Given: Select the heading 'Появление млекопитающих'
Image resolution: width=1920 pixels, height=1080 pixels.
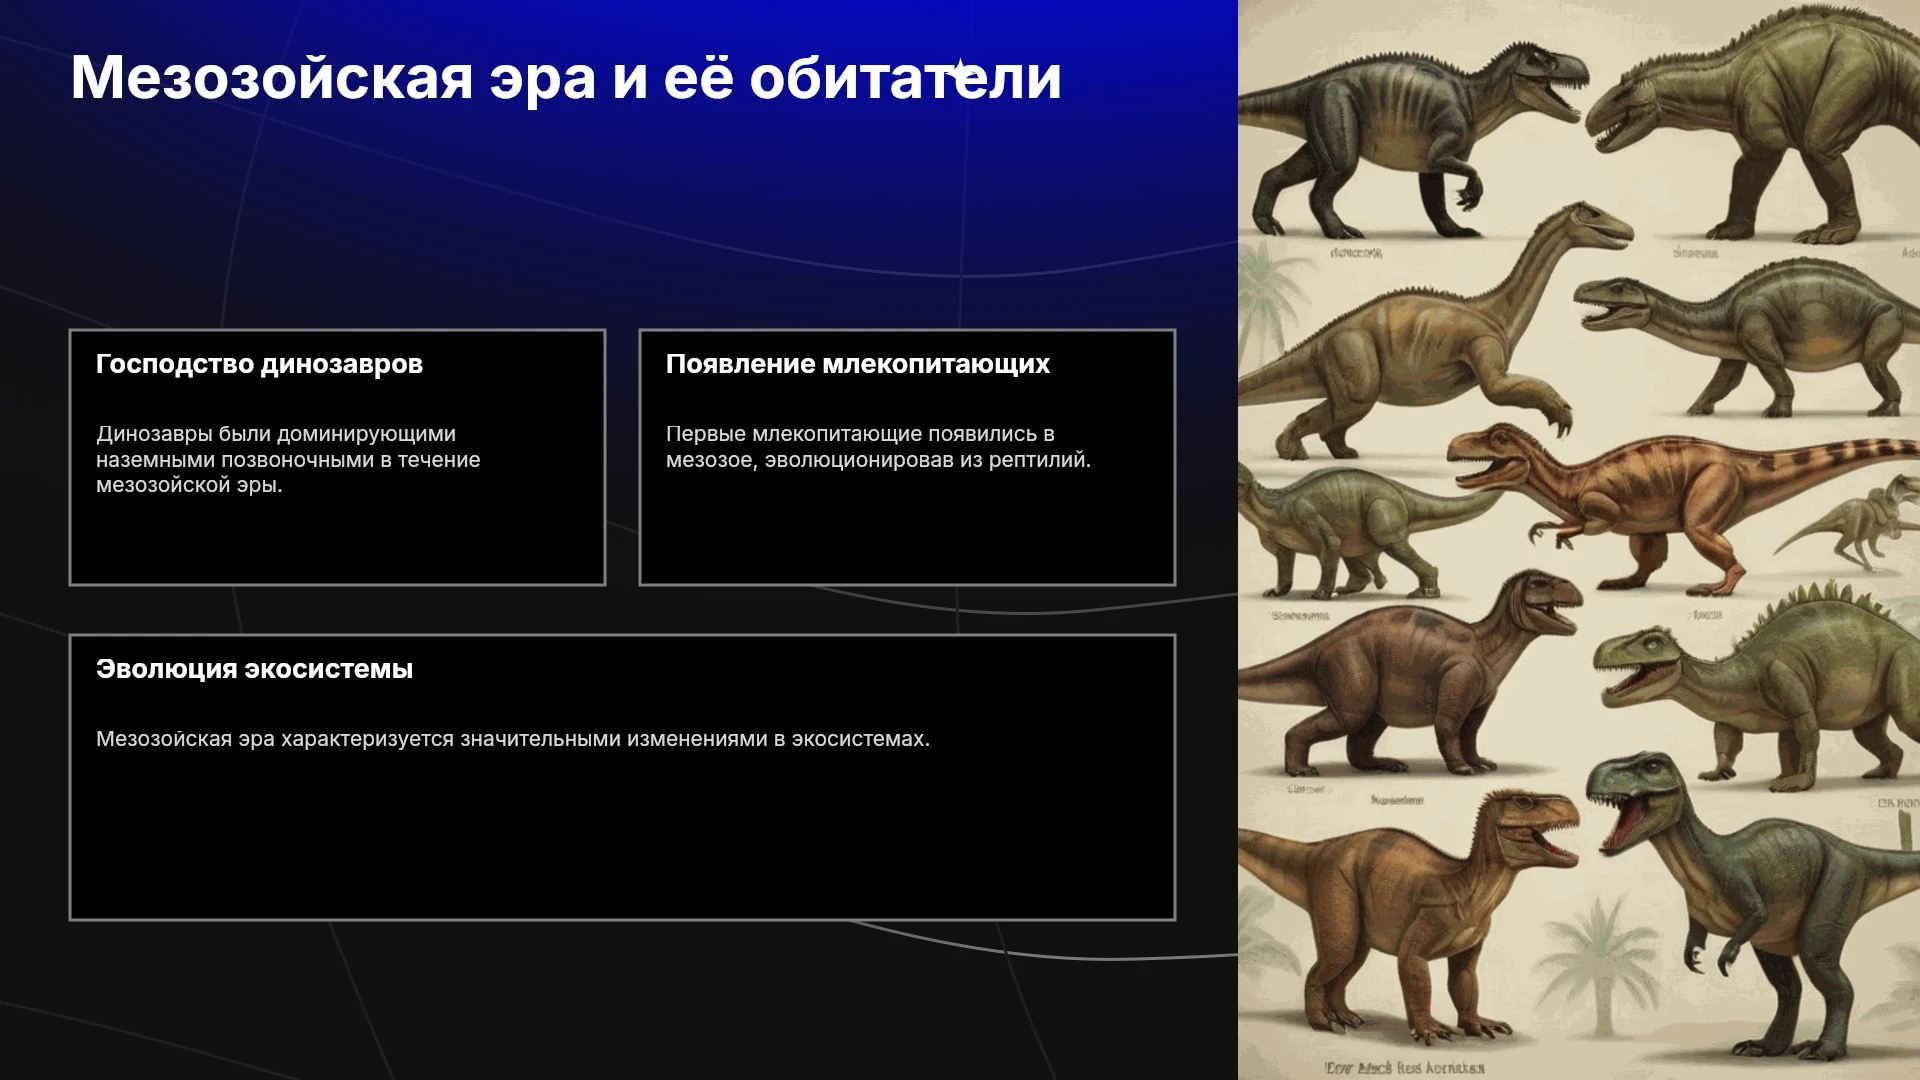Looking at the screenshot, I should (x=857, y=364).
